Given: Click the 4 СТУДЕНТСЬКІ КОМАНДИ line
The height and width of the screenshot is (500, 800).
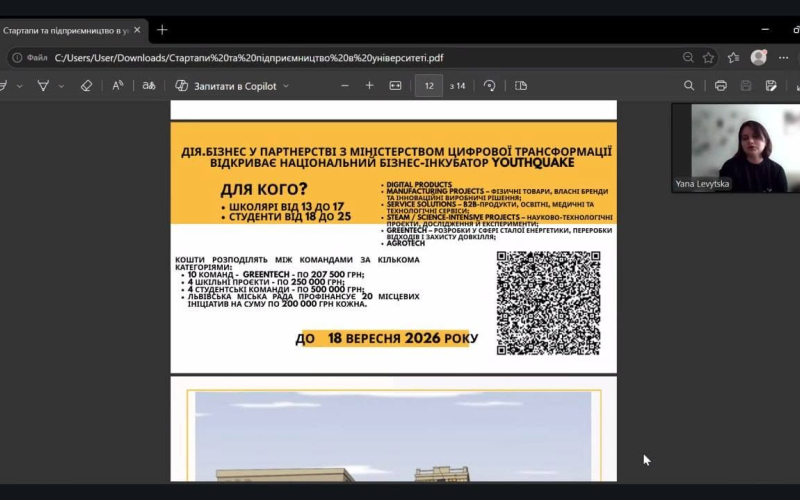Looking at the screenshot, I should coord(276,289).
